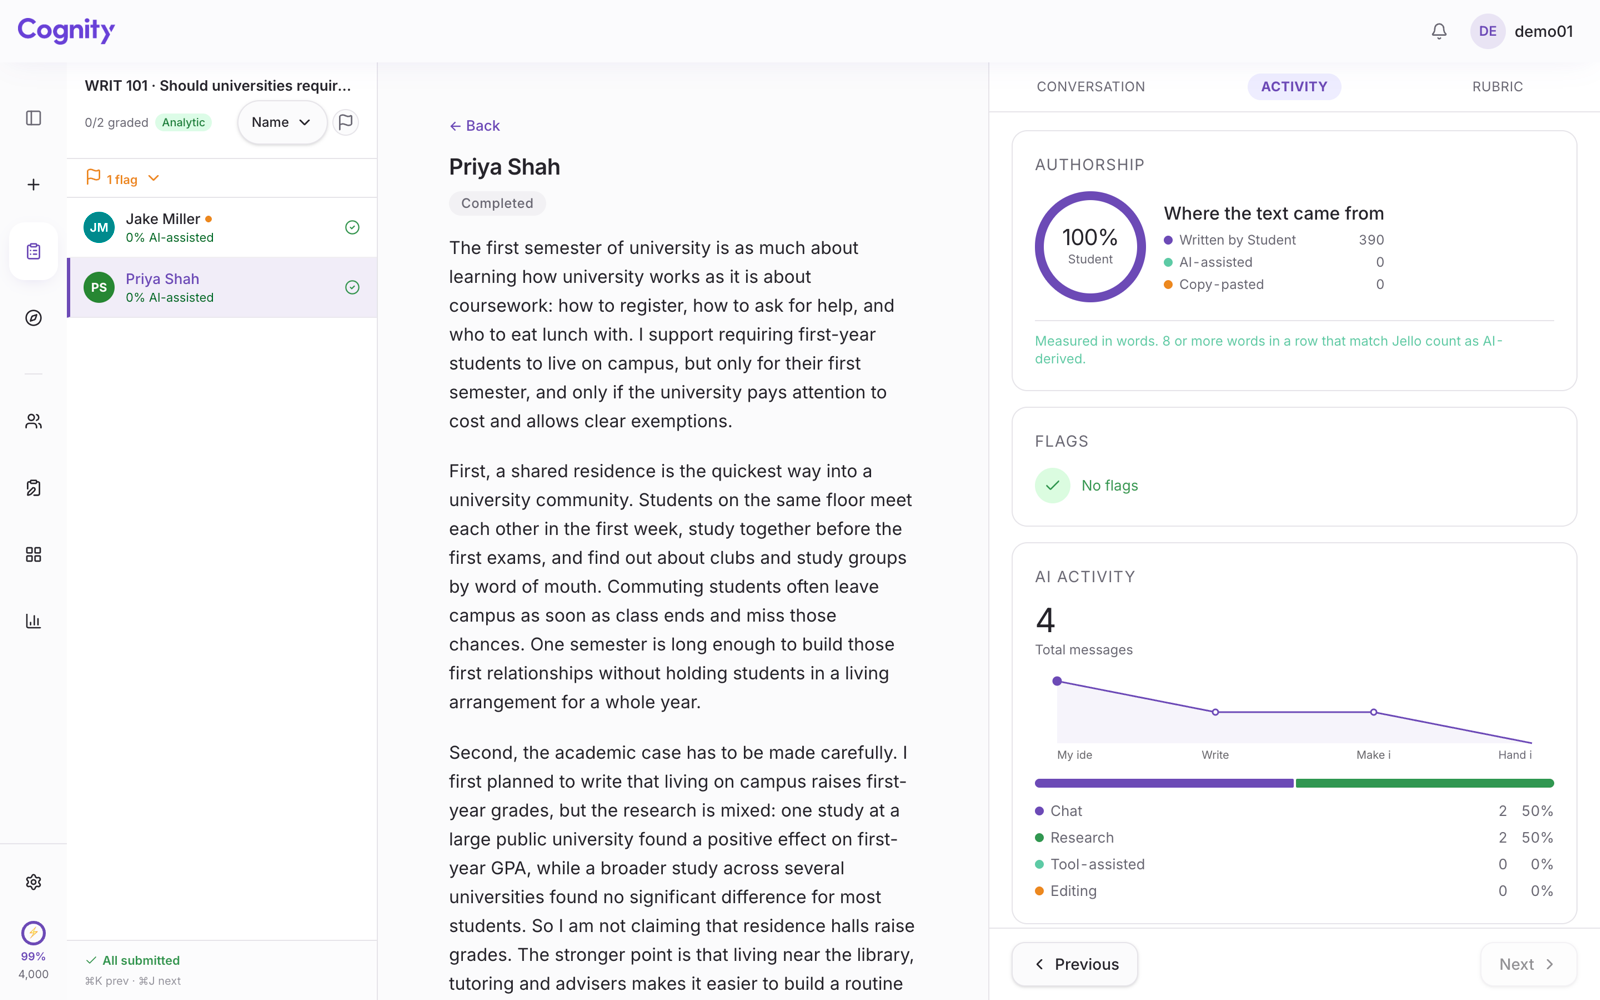The image size is (1600, 1000).
Task: Open the compass explore icon
Action: [33, 318]
